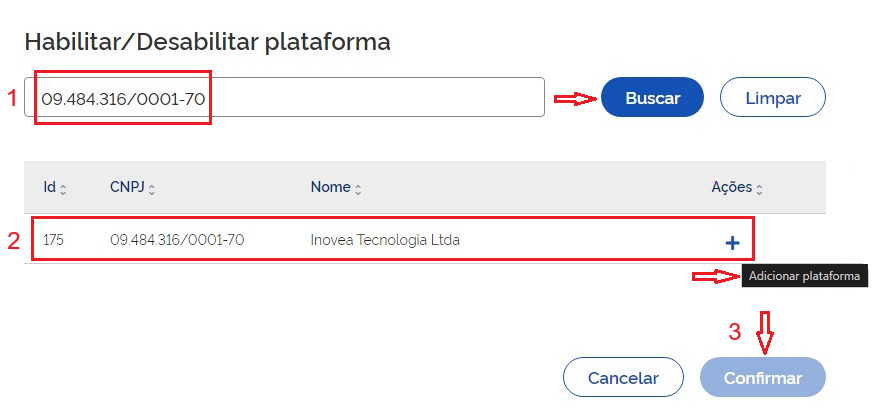The image size is (882, 420).
Task: Sort the table by Nome column label
Action: point(330,187)
